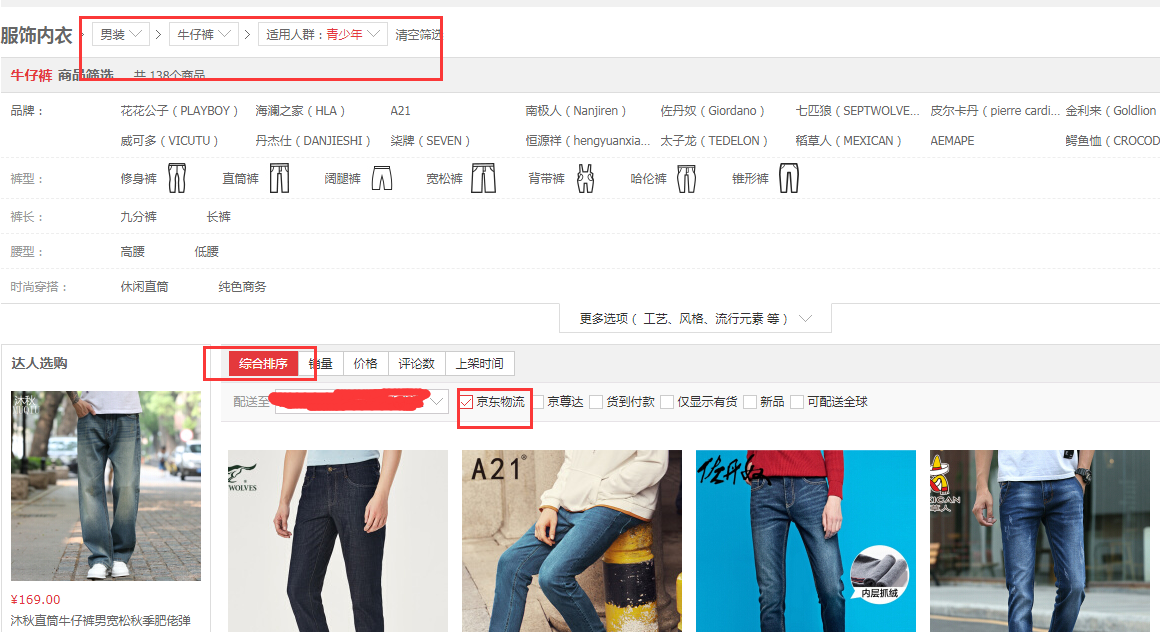The width and height of the screenshot is (1160, 632).
Task: Filter by brand 海澜之家 (HLA)
Action: pyautogui.click(x=300, y=110)
